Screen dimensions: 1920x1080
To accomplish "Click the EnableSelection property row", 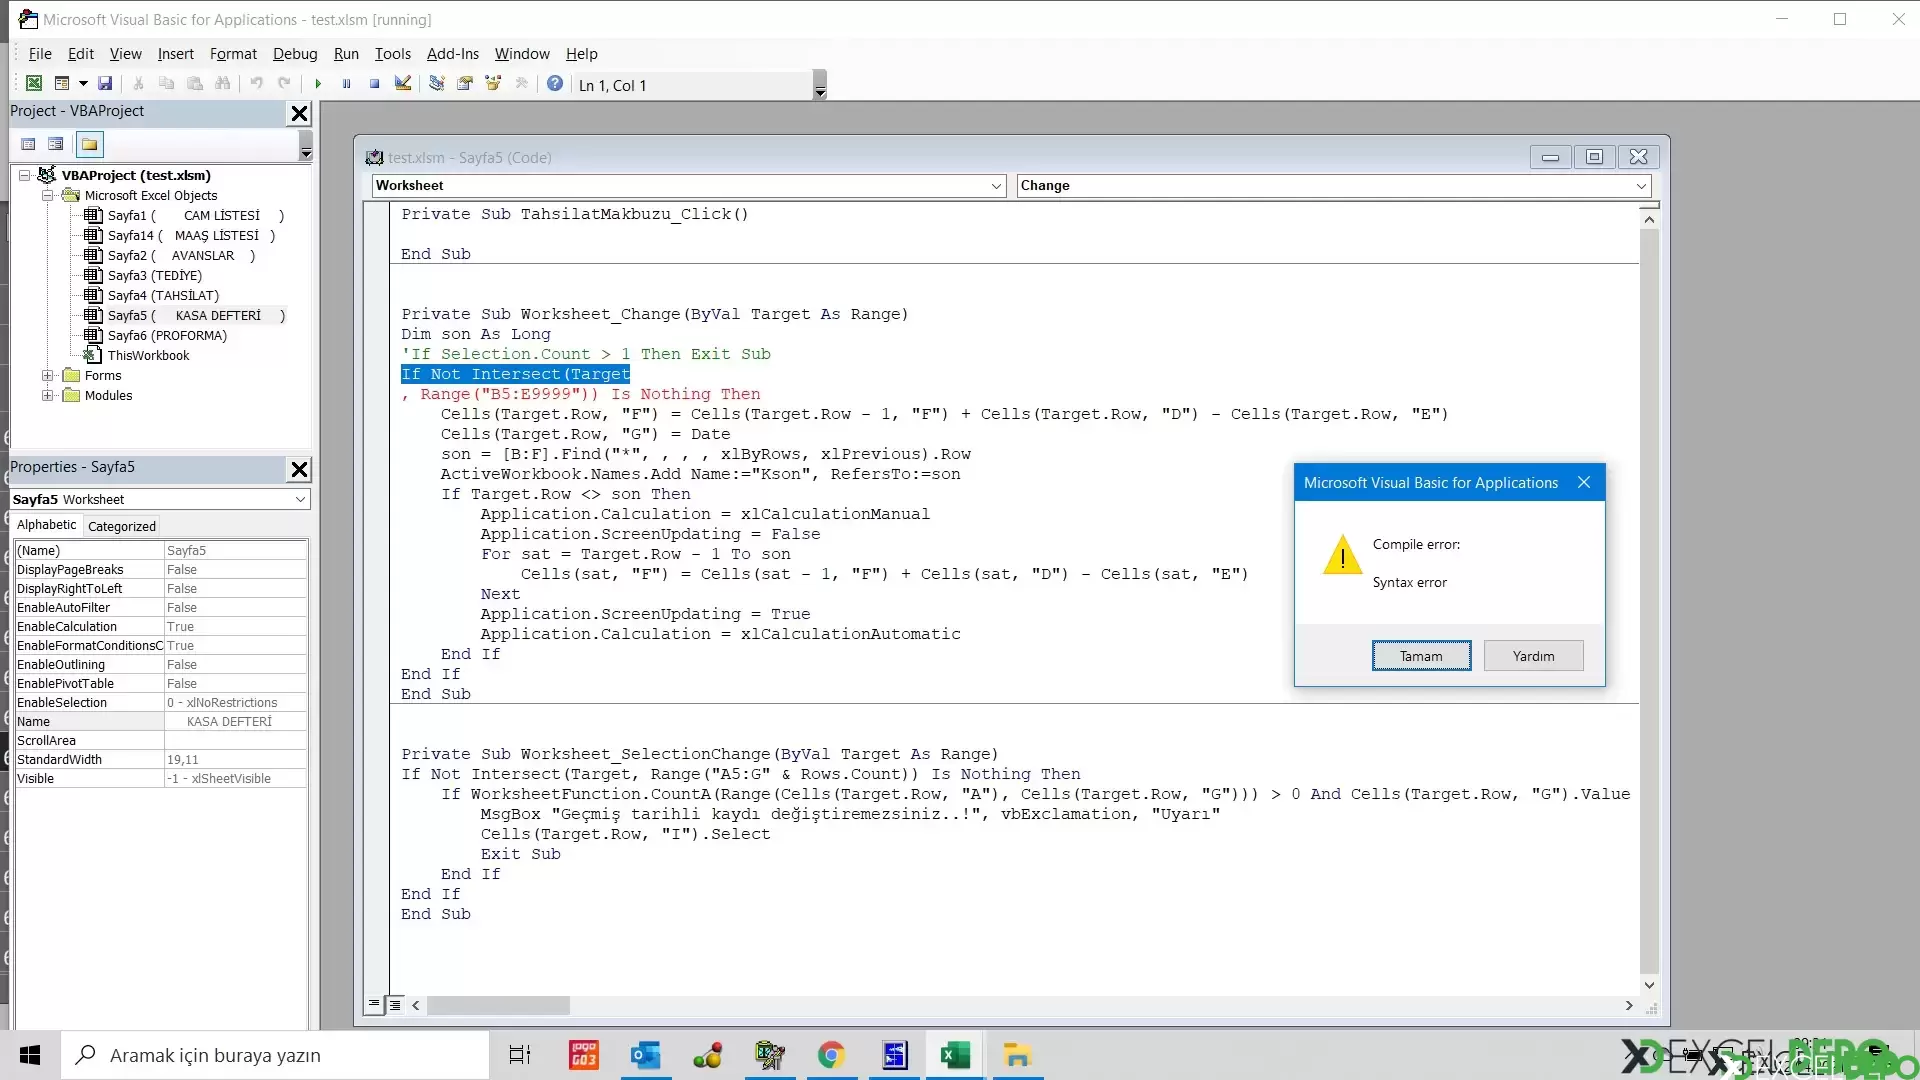I will coord(160,703).
